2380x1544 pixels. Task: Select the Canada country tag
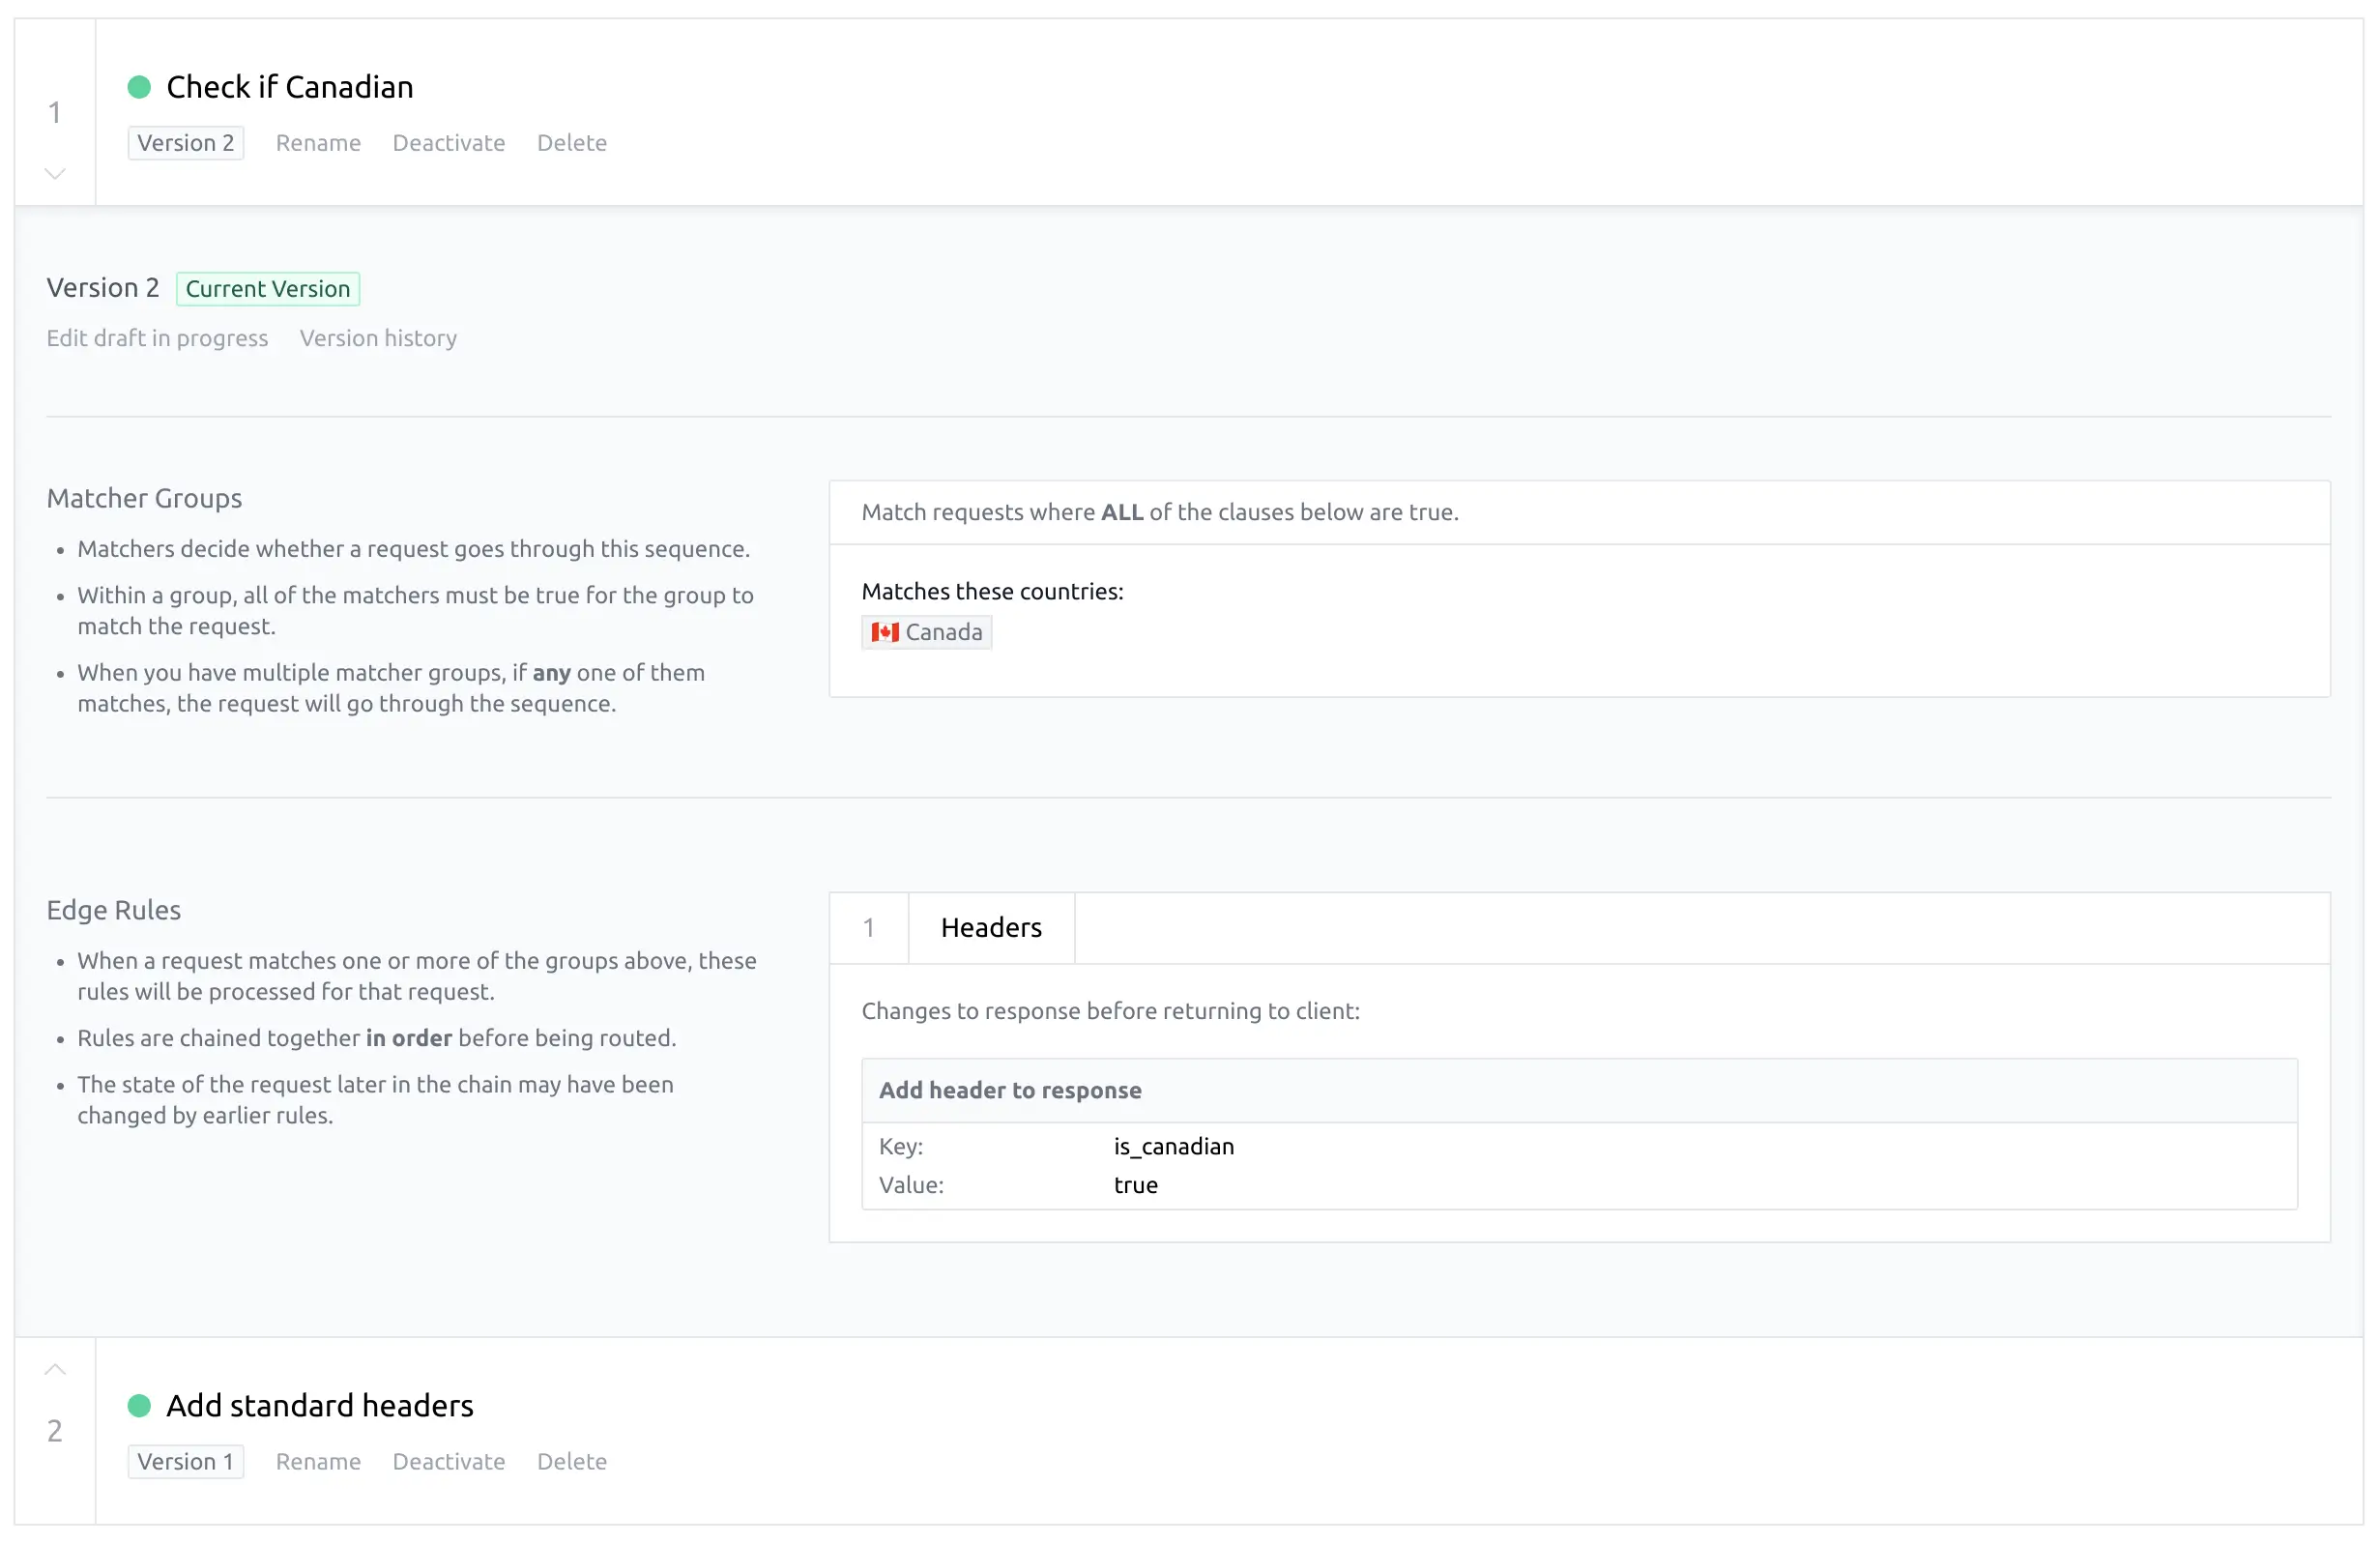click(x=926, y=632)
